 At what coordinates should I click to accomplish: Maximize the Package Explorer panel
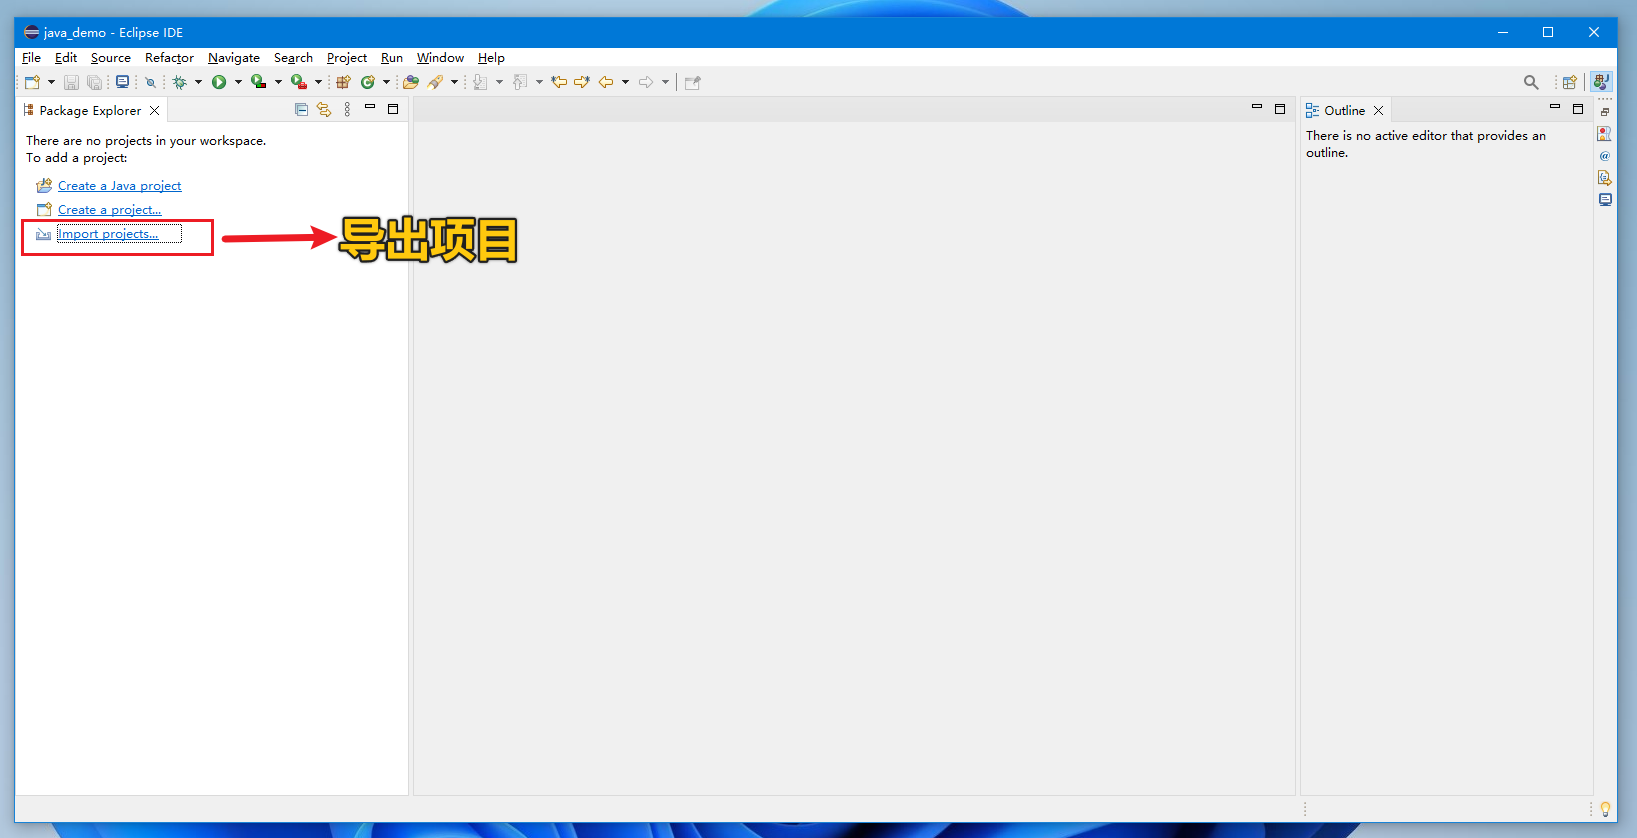point(393,109)
